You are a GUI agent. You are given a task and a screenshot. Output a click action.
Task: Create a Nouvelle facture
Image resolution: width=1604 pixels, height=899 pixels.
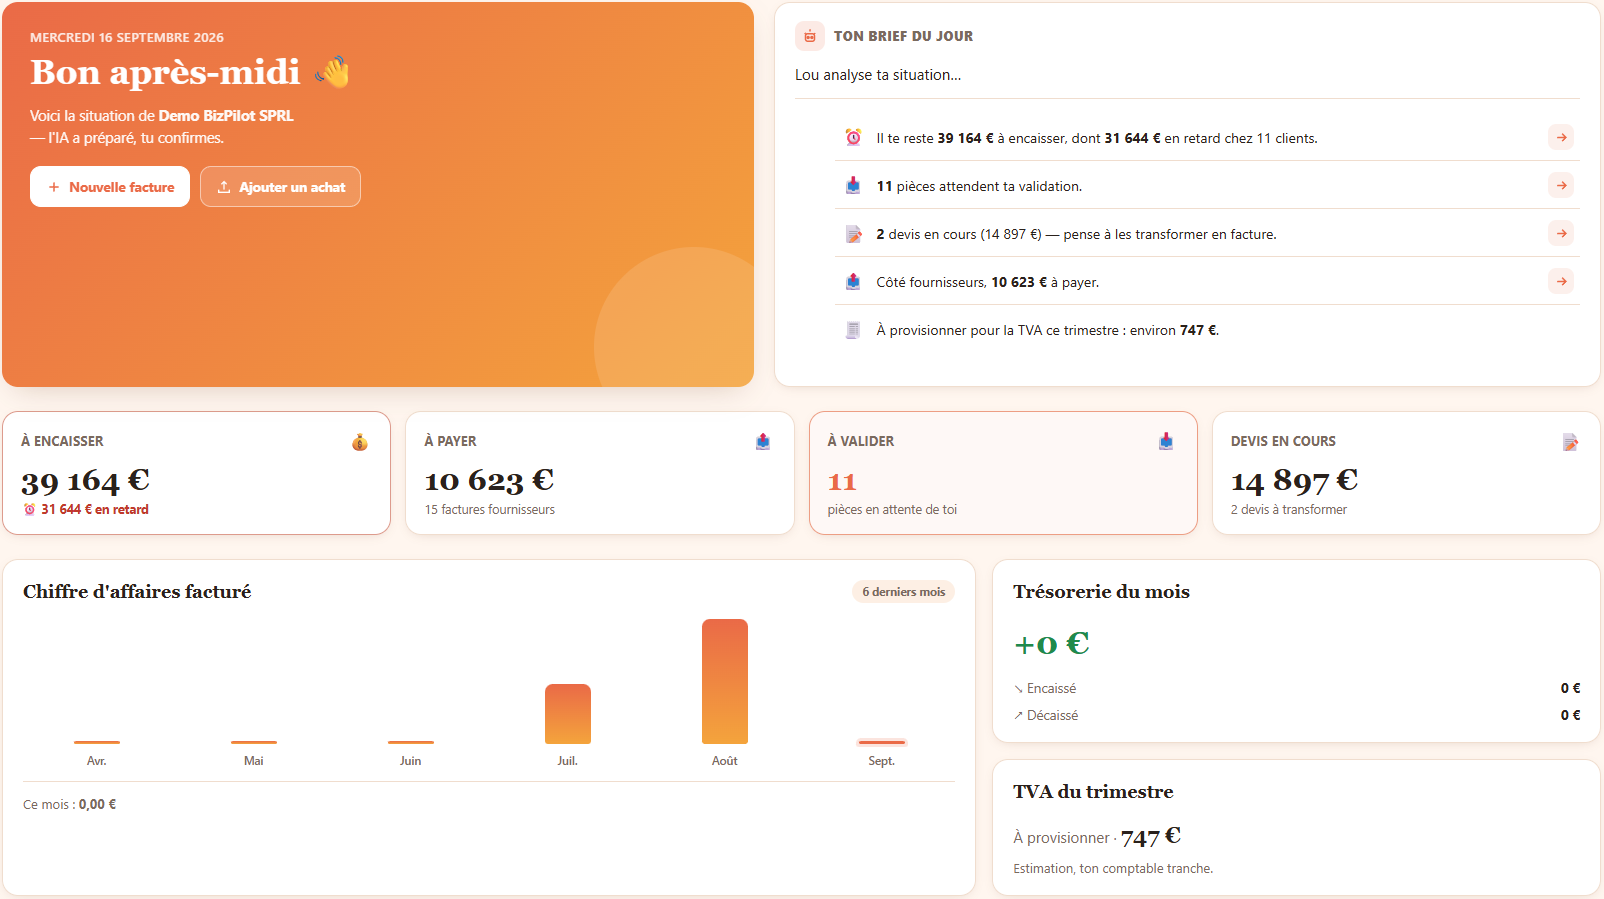coord(110,187)
